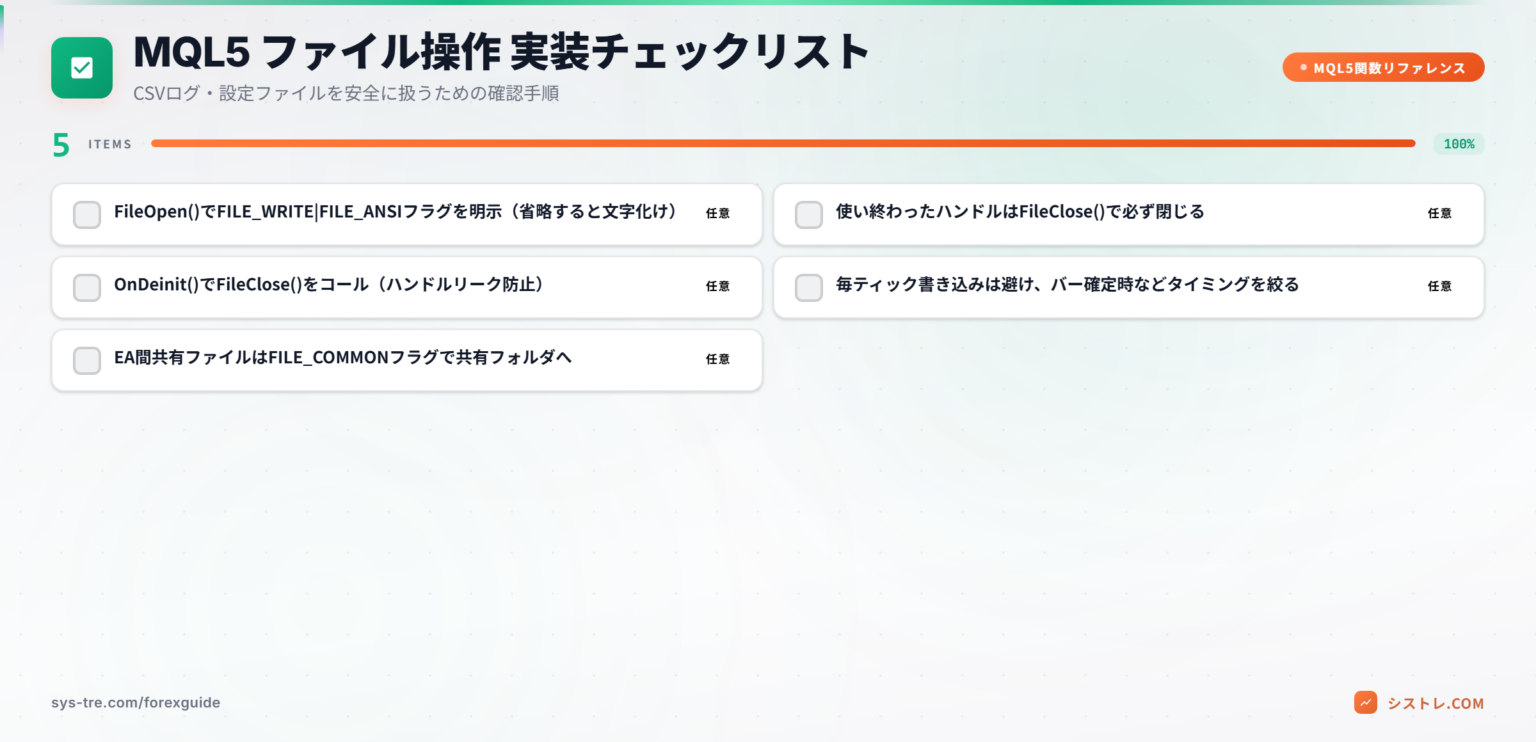Click the text 毎ティック書き込みは避け、バー確定時などタイミングを絞る

(x=1068, y=285)
